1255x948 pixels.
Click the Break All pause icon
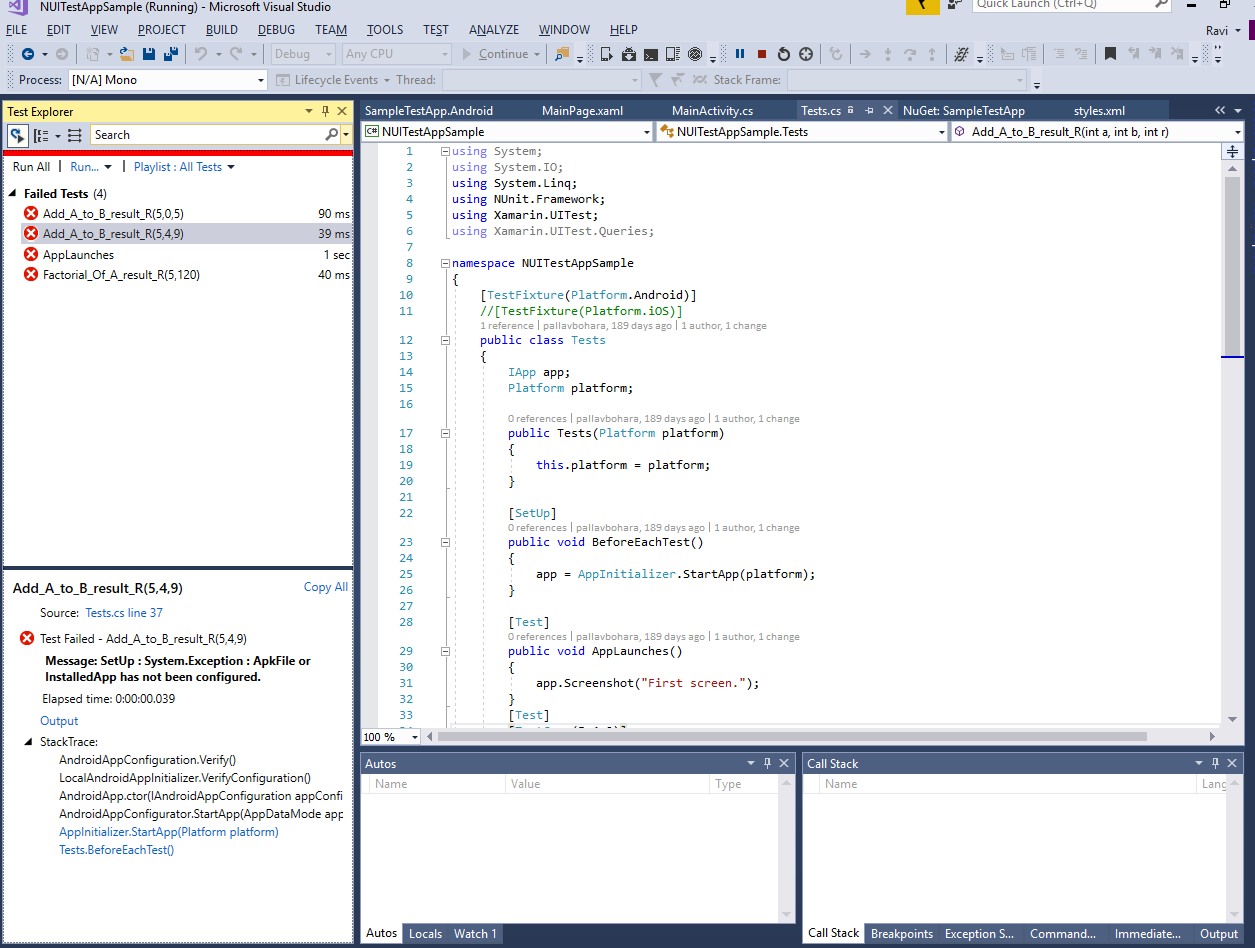point(739,54)
